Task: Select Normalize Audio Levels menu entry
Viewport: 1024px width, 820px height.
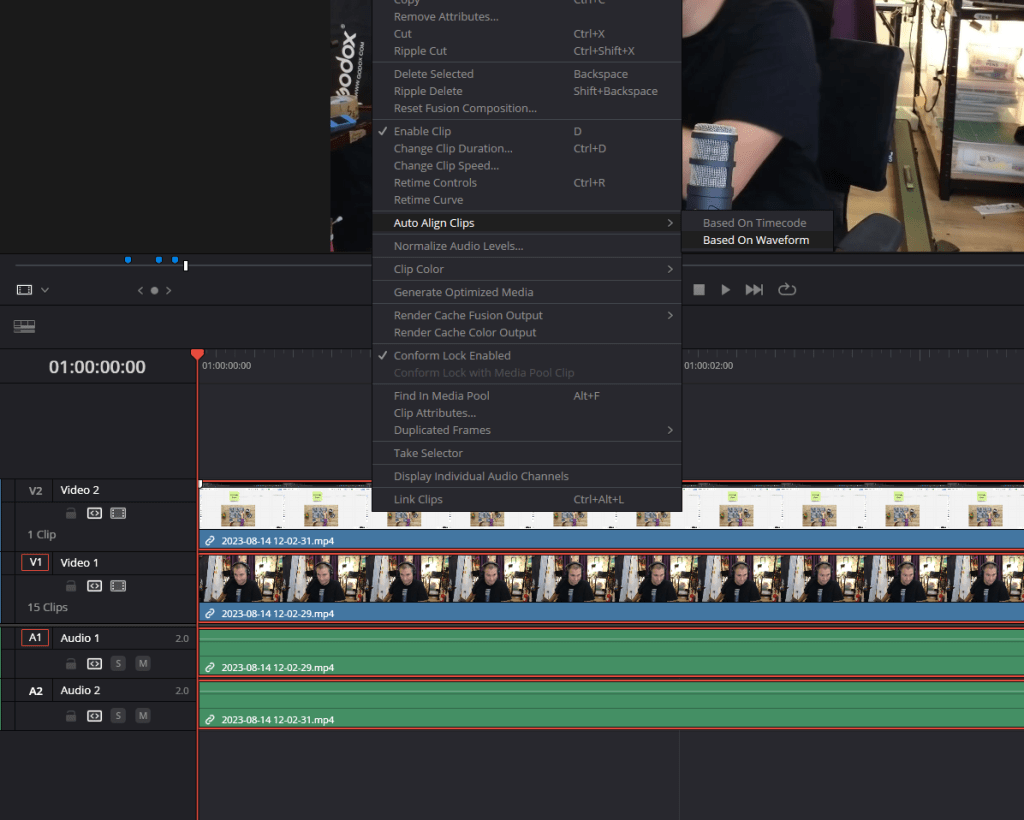Action: pos(527,246)
